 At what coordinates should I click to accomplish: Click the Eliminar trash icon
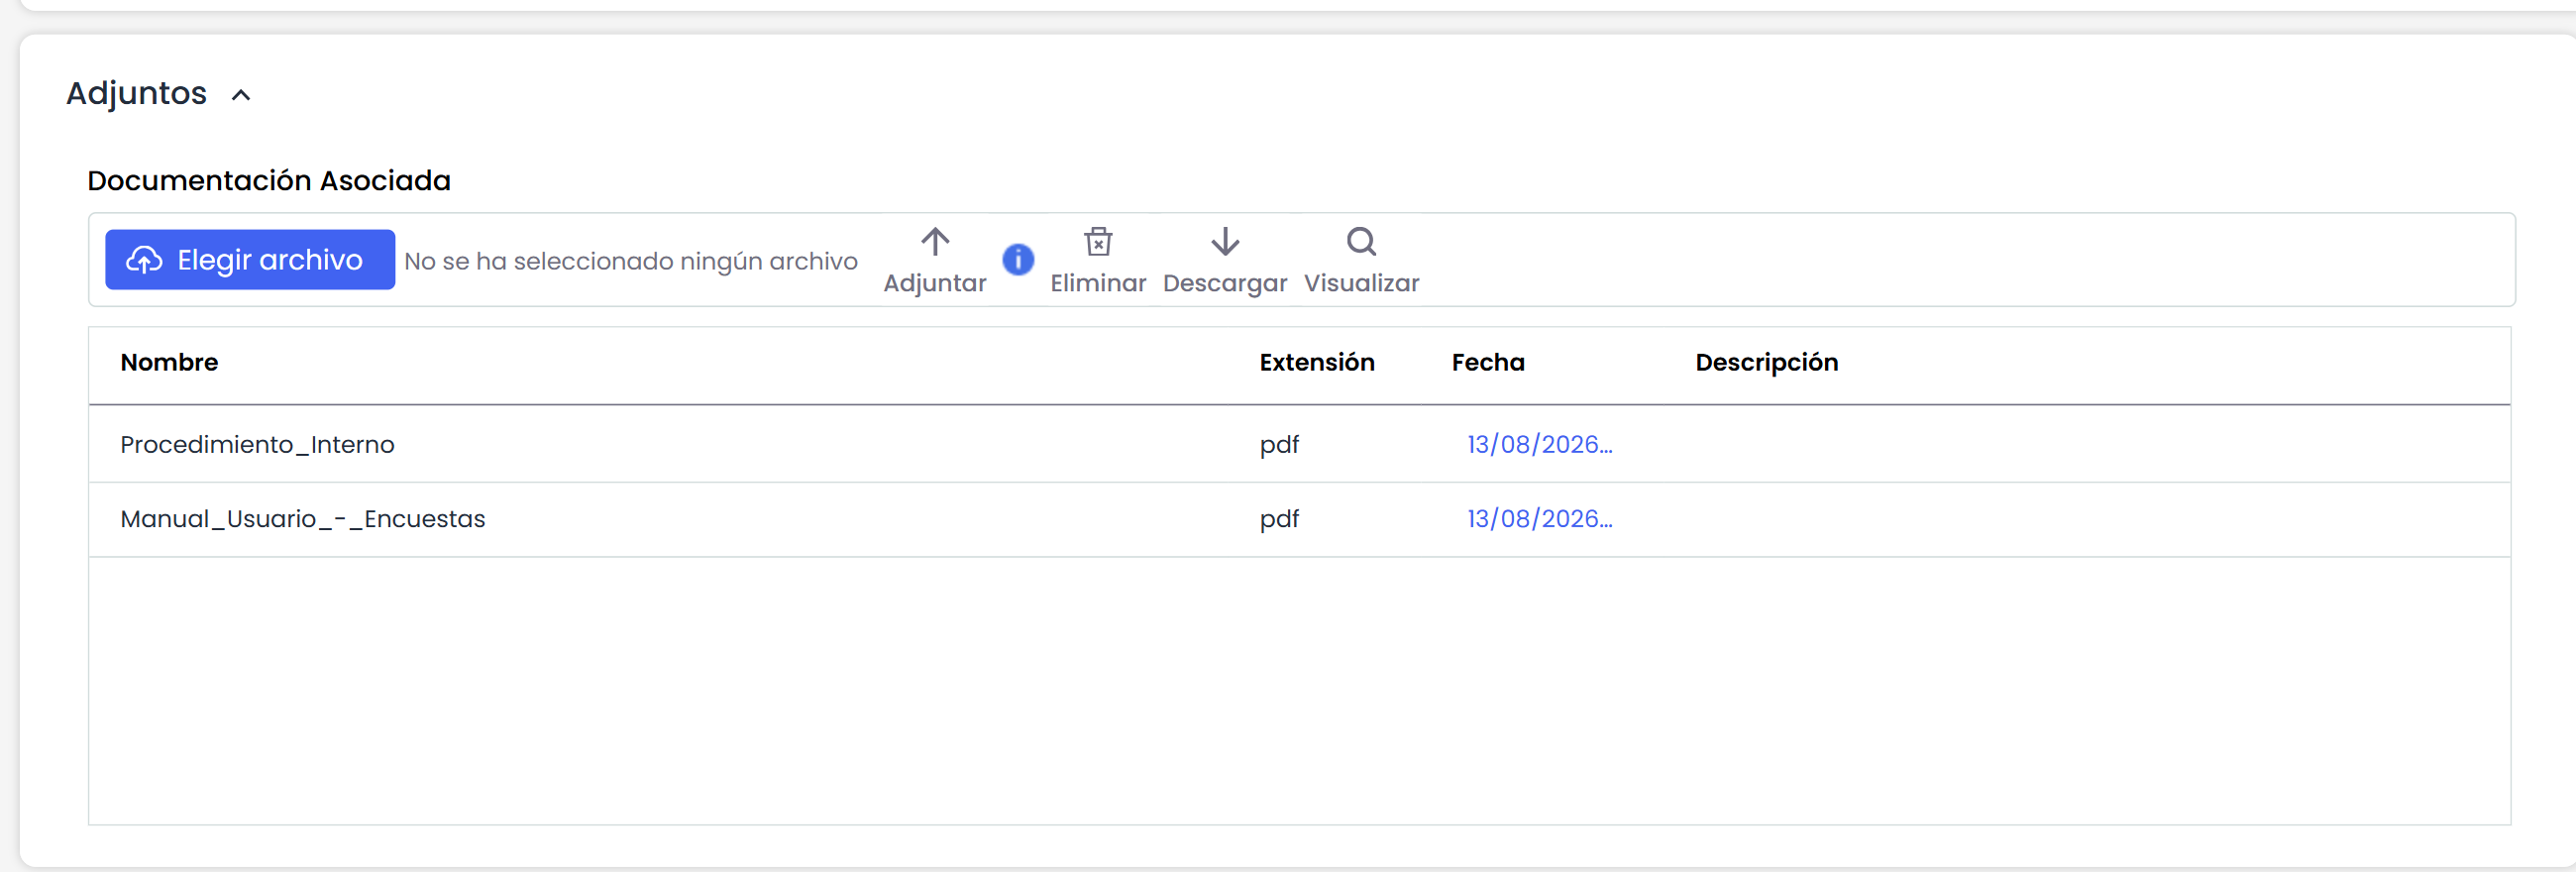(x=1098, y=242)
